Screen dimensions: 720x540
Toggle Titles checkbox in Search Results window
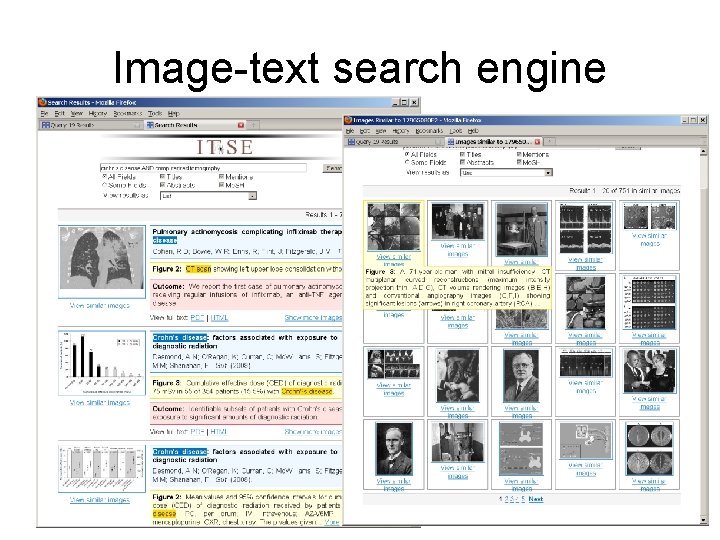[163, 176]
